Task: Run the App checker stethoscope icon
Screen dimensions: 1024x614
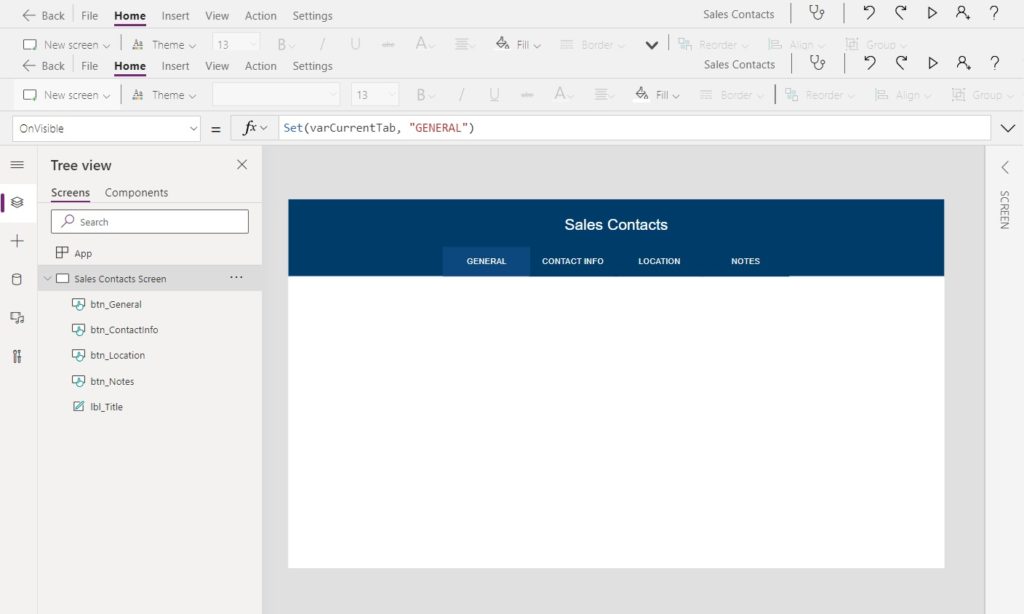Action: click(x=818, y=63)
